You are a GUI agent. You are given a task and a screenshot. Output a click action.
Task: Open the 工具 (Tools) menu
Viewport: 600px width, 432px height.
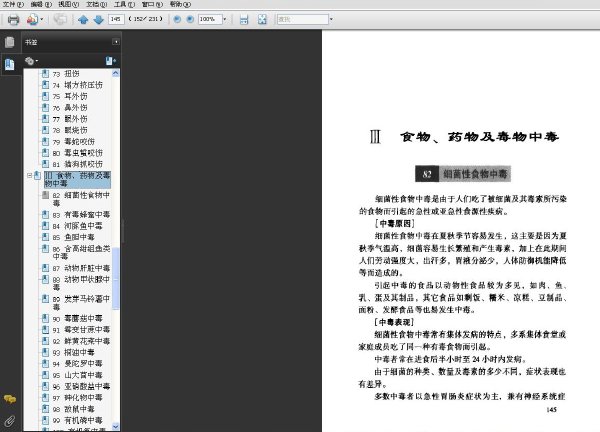tap(124, 4)
